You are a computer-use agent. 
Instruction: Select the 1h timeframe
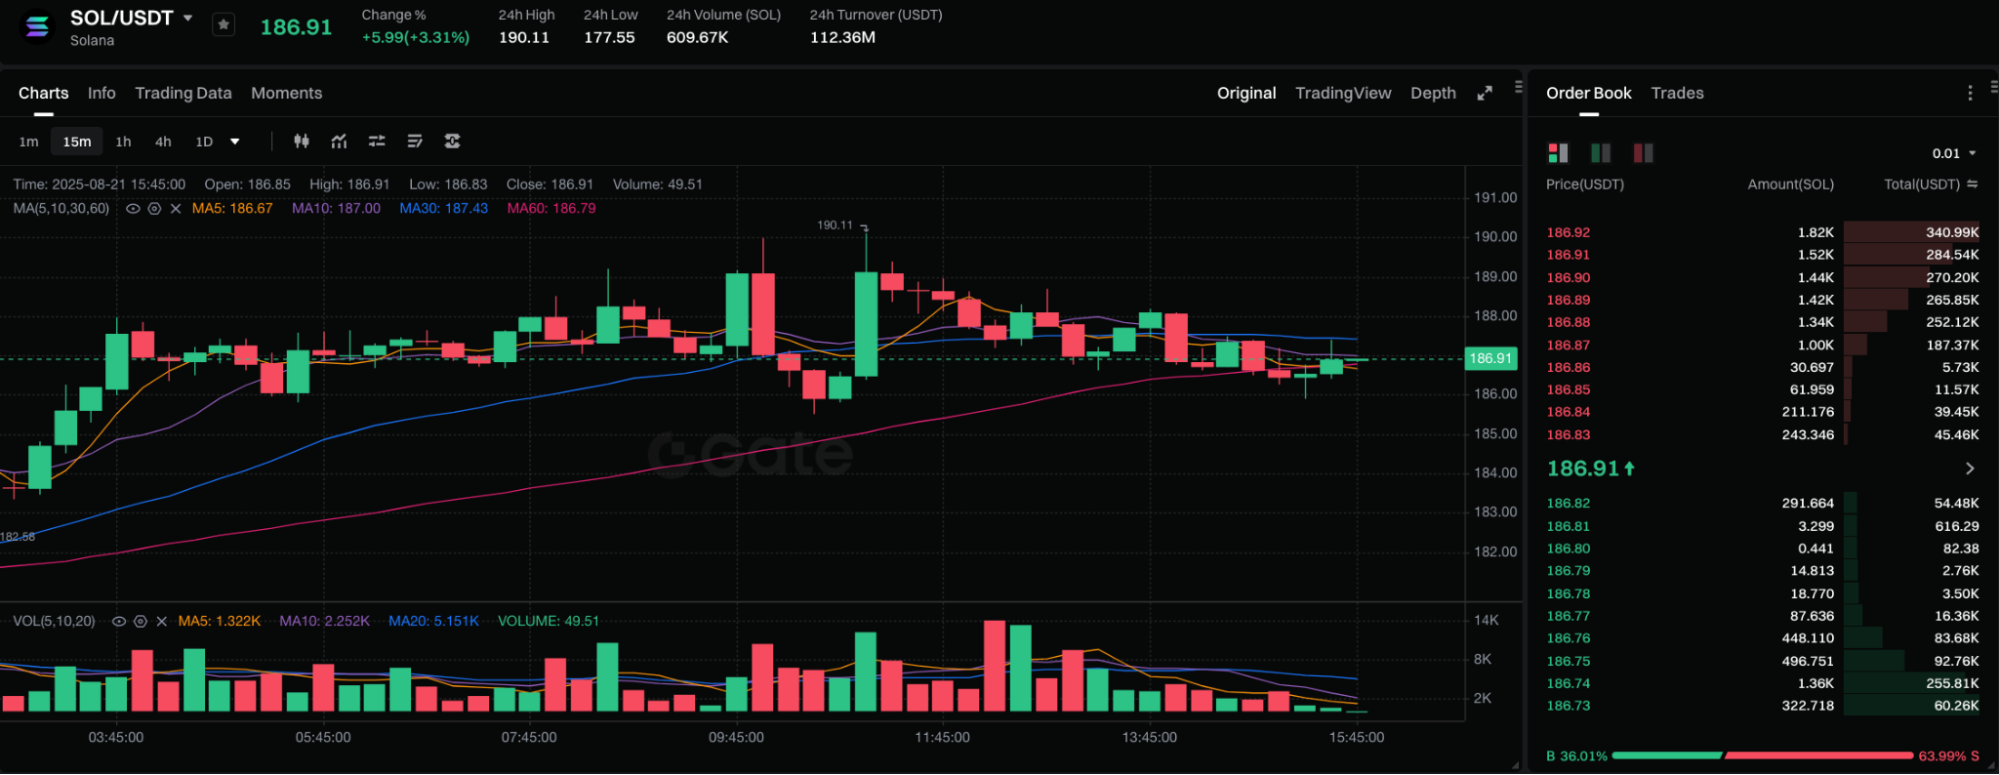pyautogui.click(x=123, y=142)
